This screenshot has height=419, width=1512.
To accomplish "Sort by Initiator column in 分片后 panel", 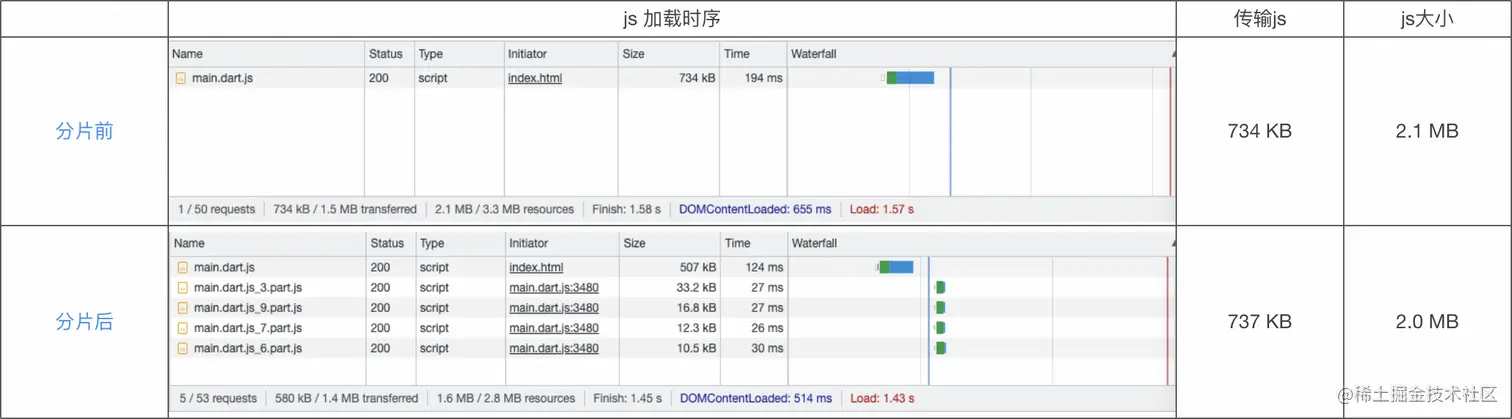I will click(x=529, y=243).
